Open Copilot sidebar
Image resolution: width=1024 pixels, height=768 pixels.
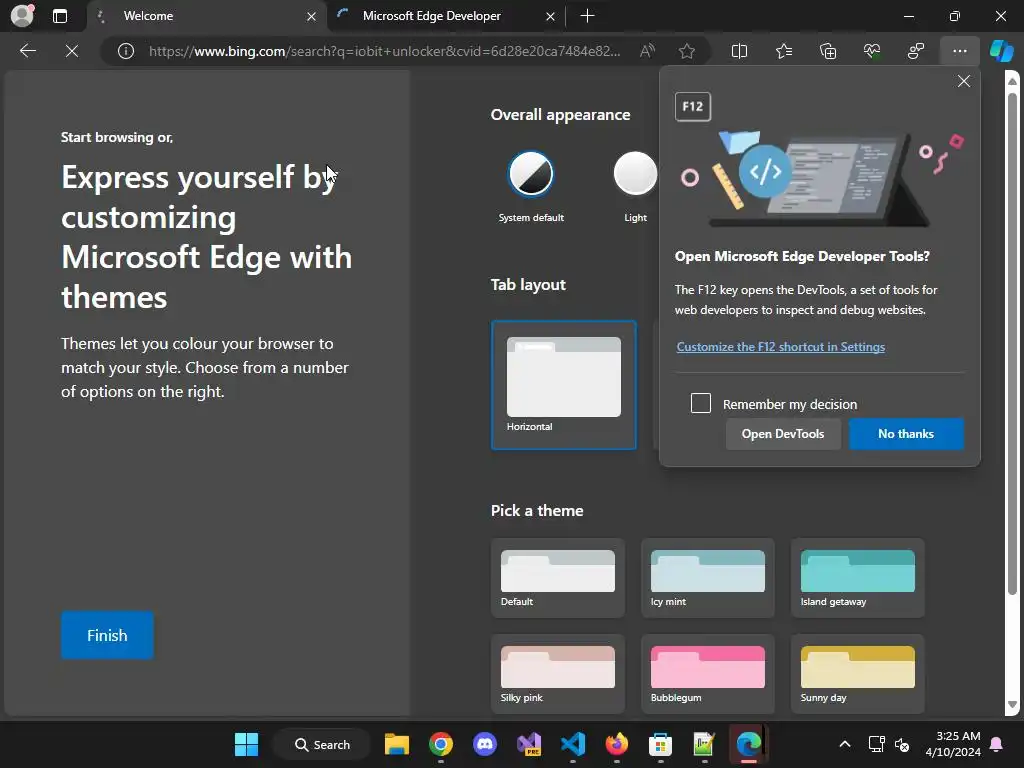pyautogui.click(x=1001, y=51)
